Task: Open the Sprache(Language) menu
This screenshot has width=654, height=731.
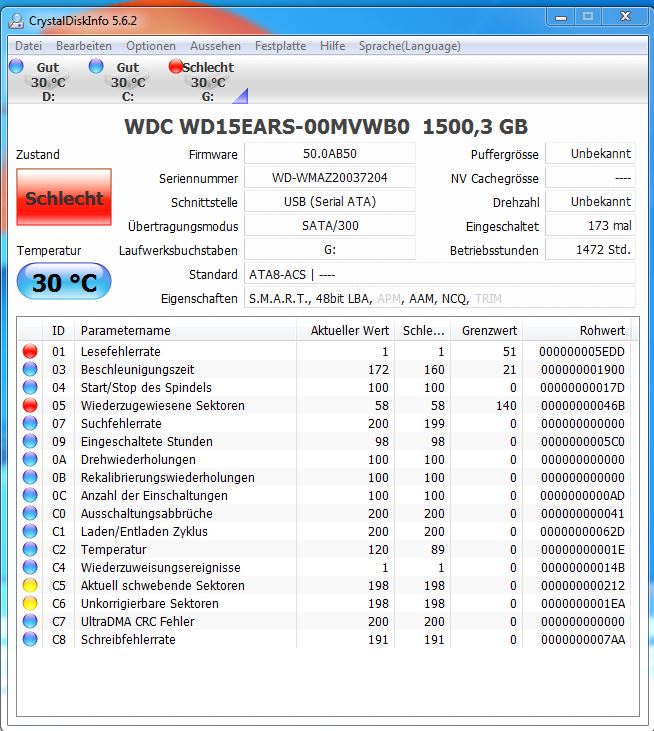Action: pyautogui.click(x=410, y=46)
